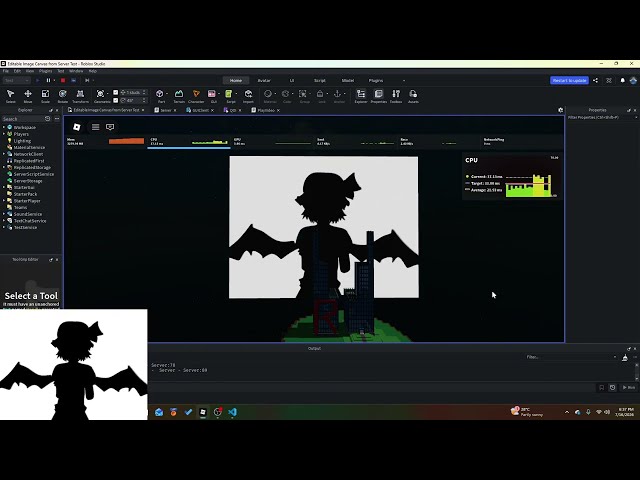Click the Output filter field
This screenshot has width=640, height=480.
pyautogui.click(x=570, y=357)
